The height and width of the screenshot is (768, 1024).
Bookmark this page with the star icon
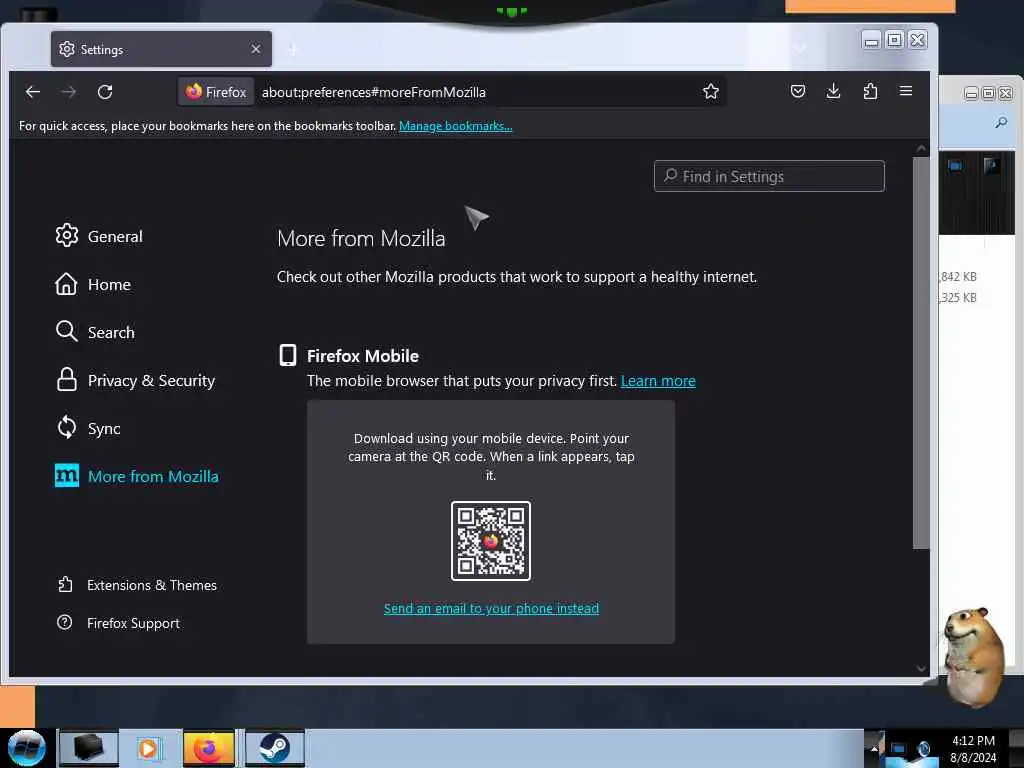(711, 91)
